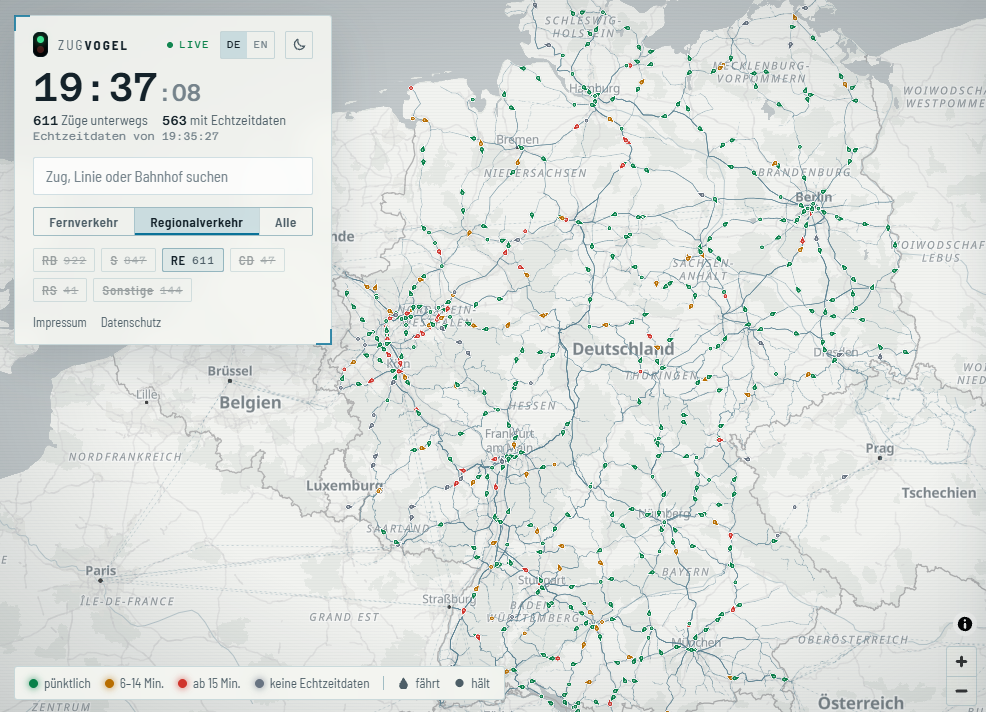This screenshot has width=986, height=712.
Task: Focus the train, line or station search field
Action: (173, 176)
